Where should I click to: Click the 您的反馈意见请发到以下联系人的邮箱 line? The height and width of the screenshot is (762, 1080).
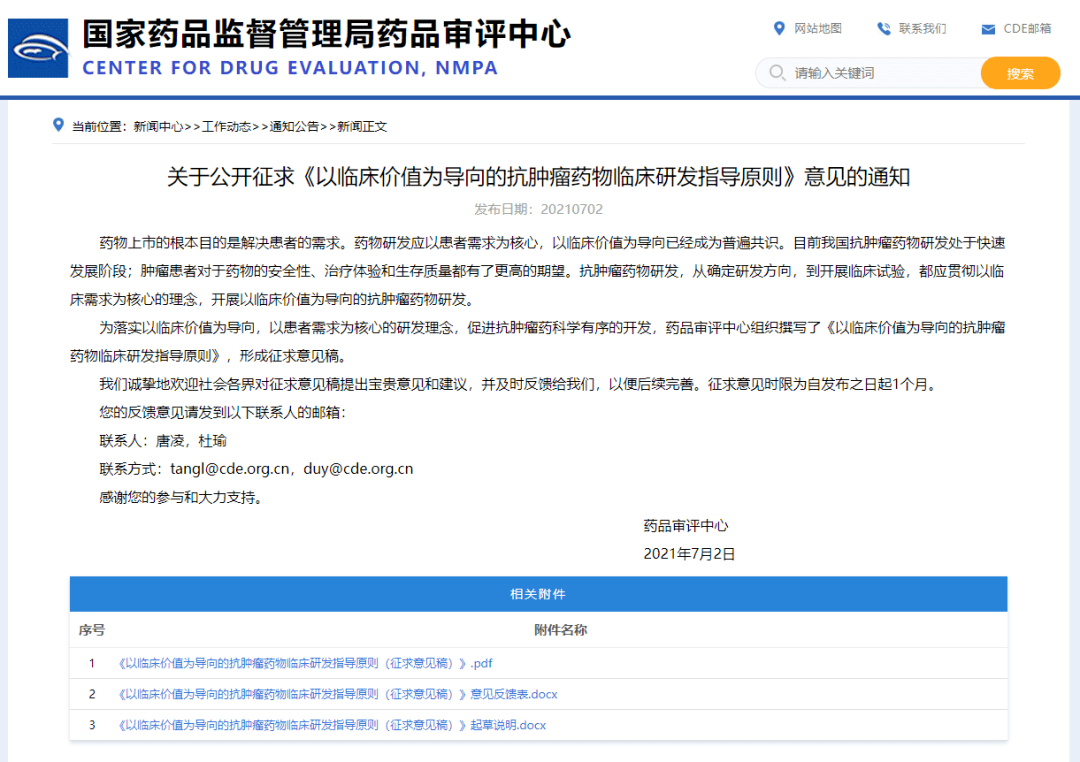pyautogui.click(x=222, y=413)
